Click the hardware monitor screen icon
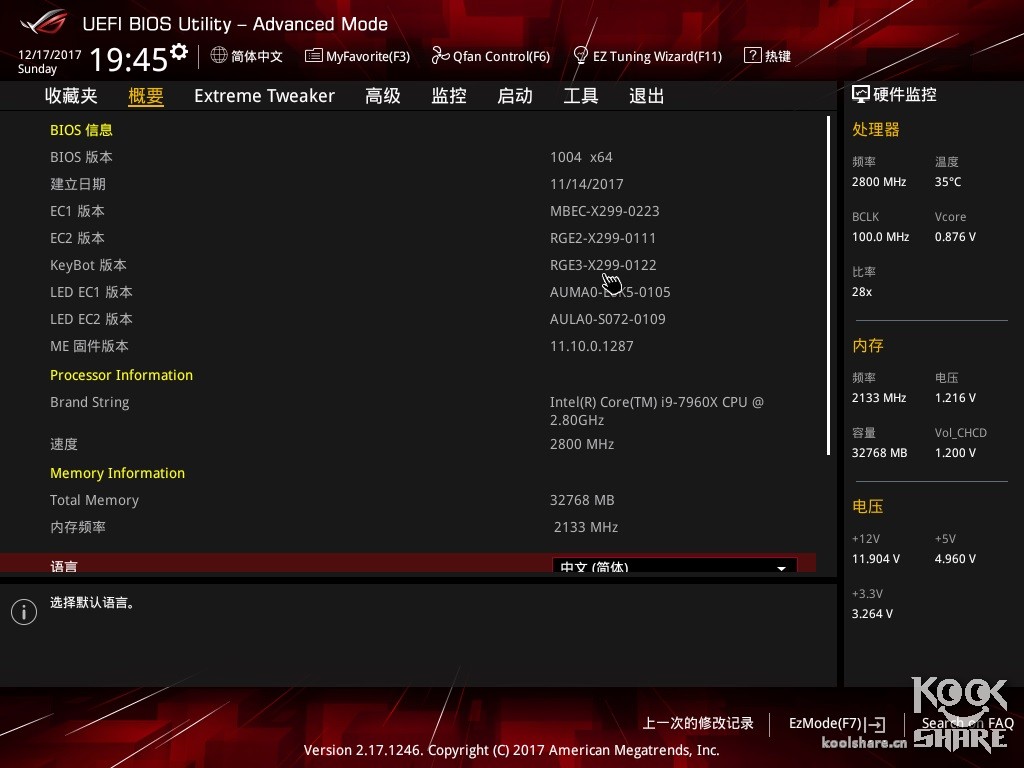This screenshot has width=1024, height=768. point(861,95)
